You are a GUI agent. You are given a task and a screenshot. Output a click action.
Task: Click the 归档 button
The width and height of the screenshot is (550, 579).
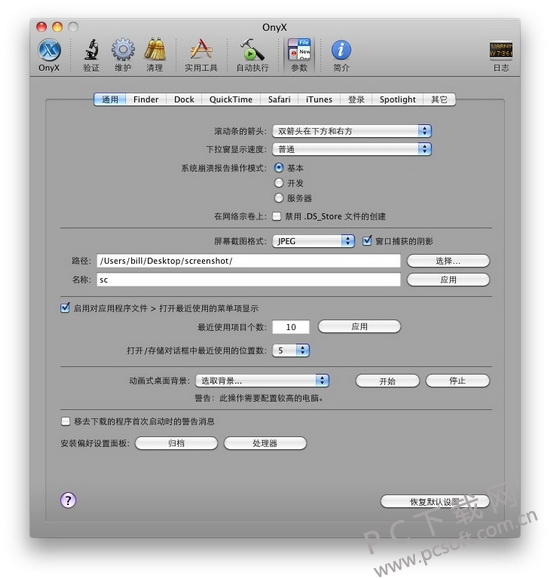click(x=176, y=443)
